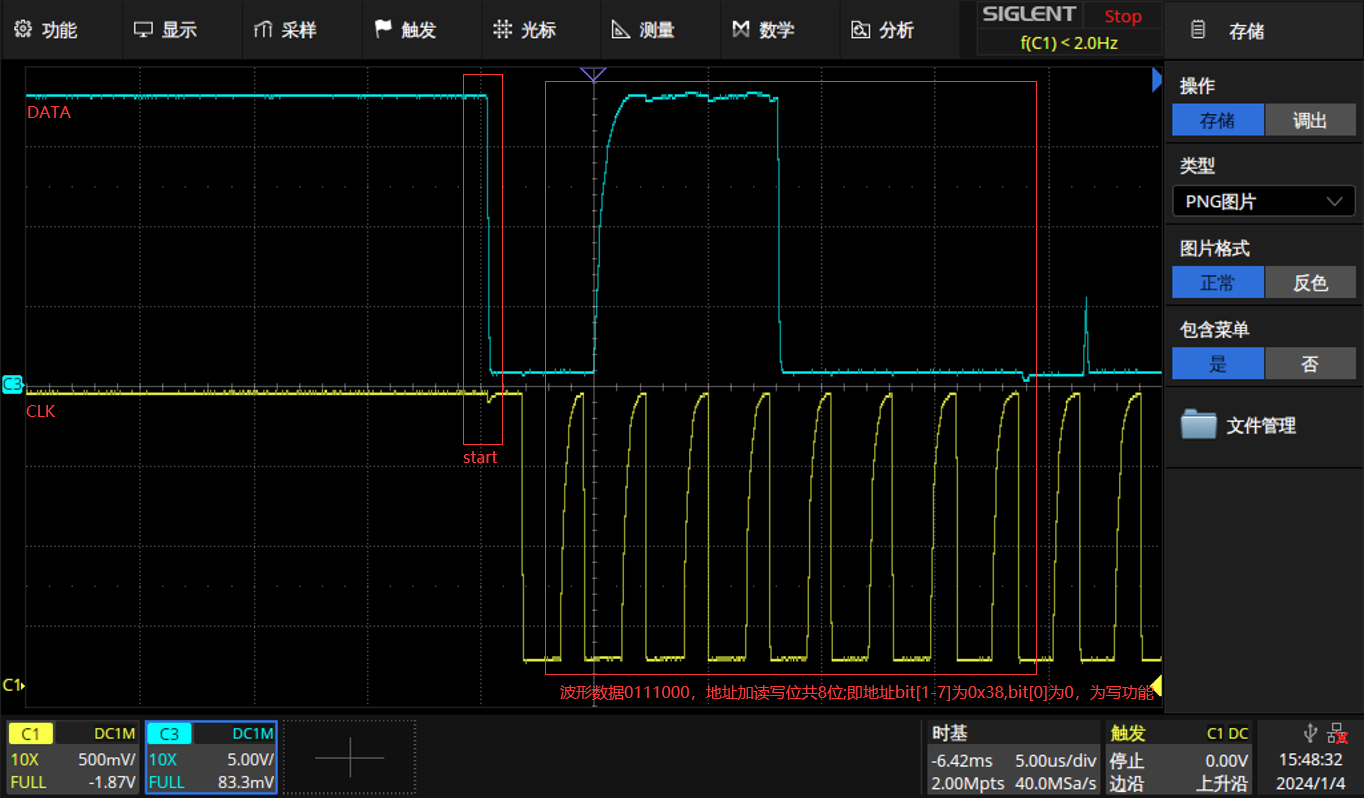Click the 83.3mV C3 offset value
This screenshot has width=1364, height=798.
(246, 784)
